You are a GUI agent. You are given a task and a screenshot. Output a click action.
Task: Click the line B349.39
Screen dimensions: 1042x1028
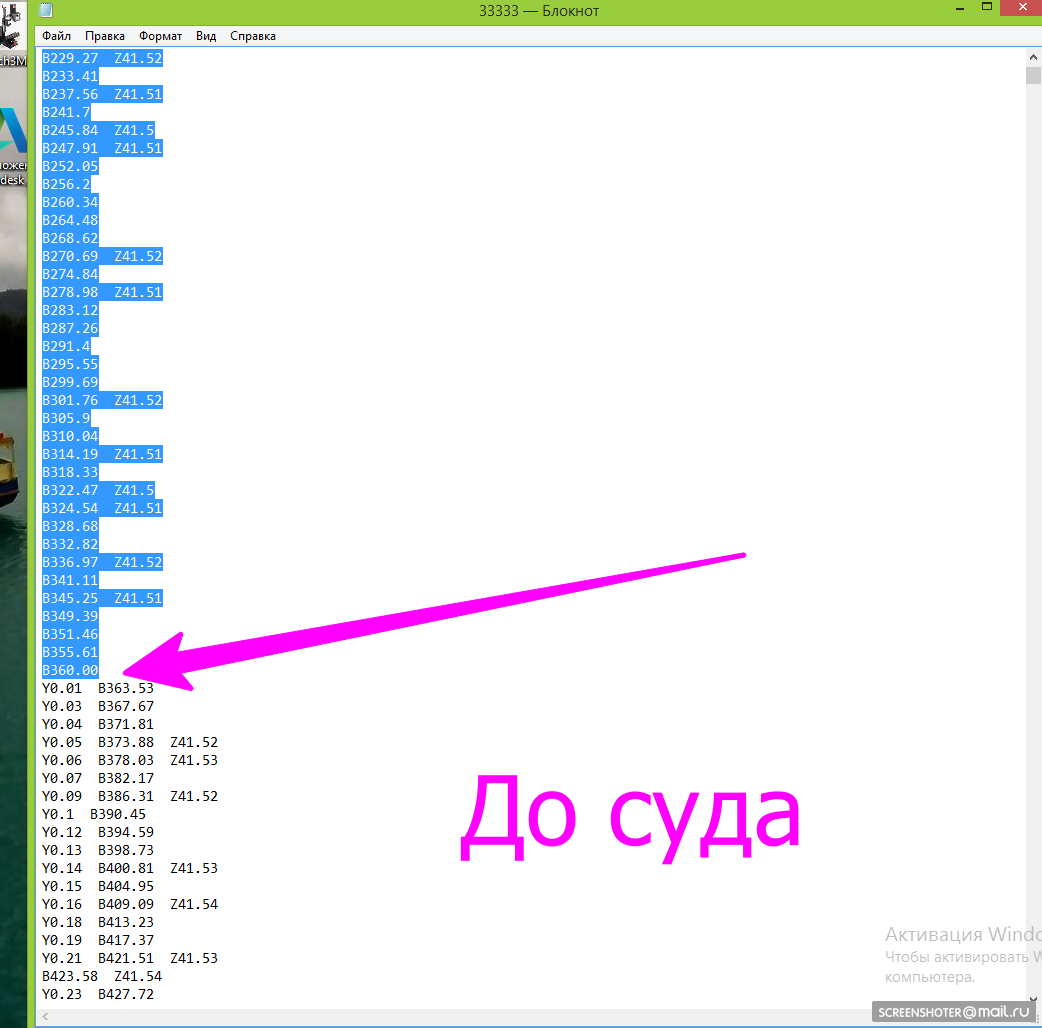(70, 616)
